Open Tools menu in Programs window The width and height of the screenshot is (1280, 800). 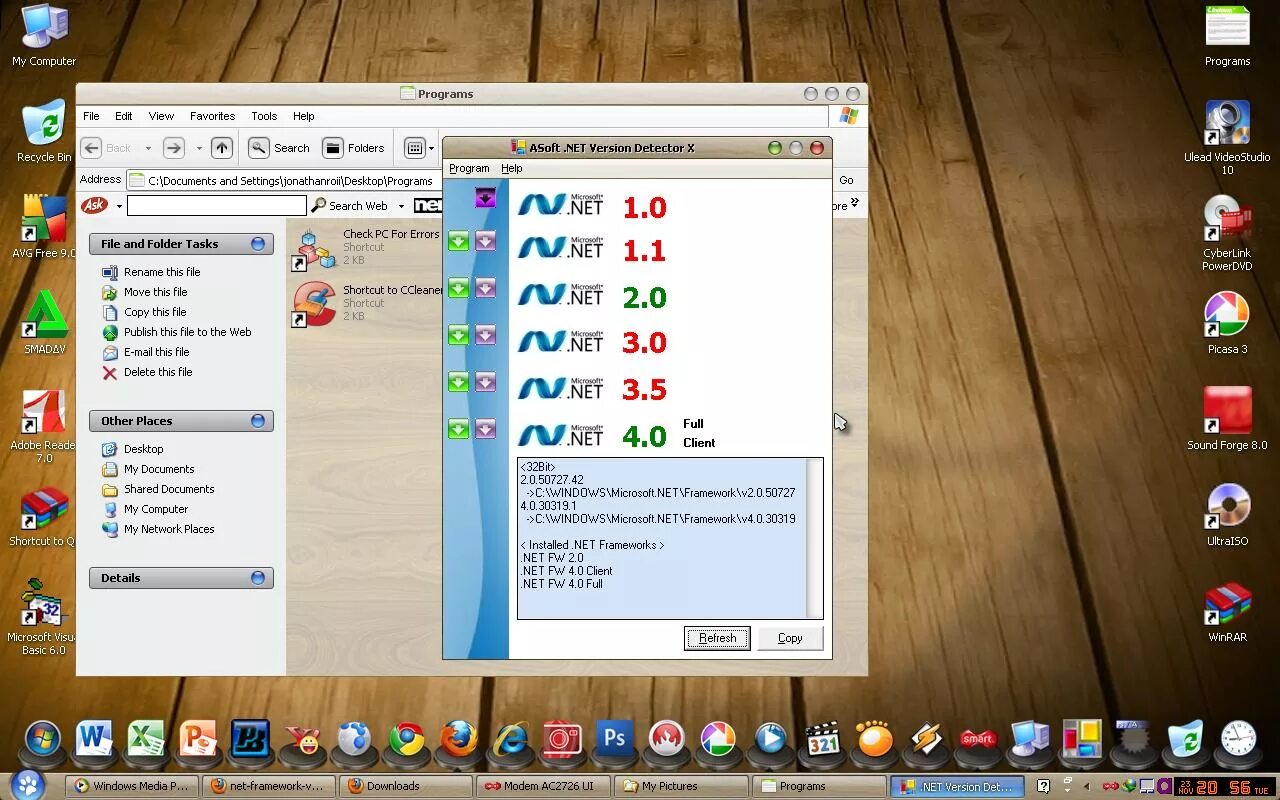click(x=264, y=116)
